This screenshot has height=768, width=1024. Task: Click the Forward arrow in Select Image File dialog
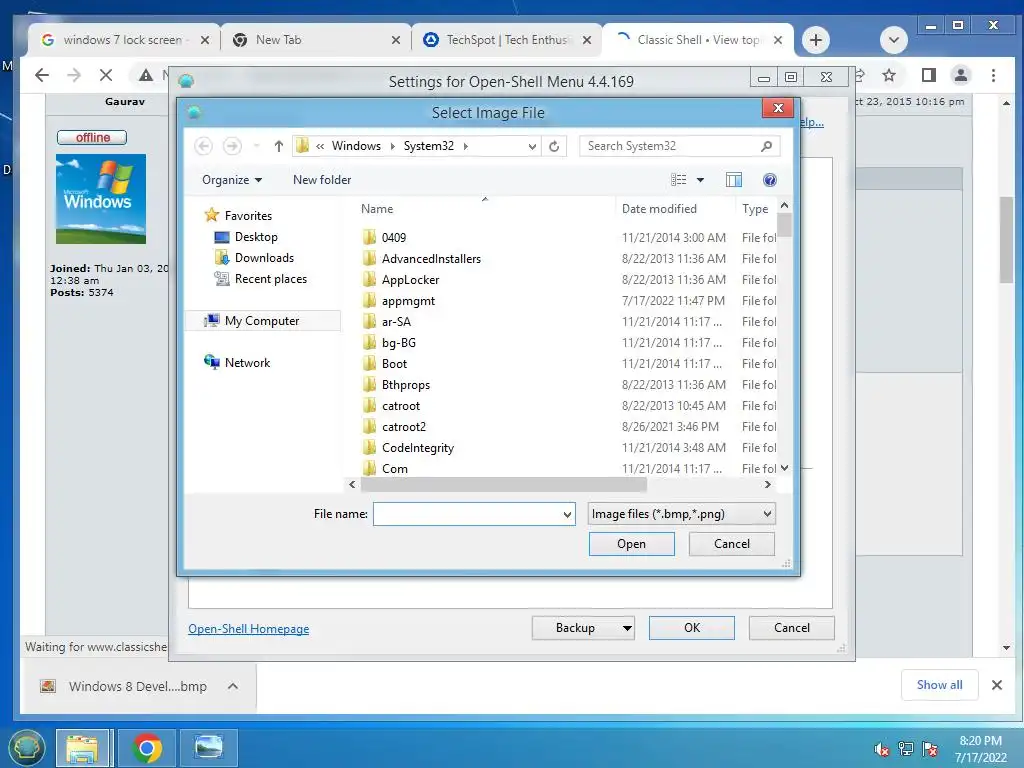[x=232, y=146]
